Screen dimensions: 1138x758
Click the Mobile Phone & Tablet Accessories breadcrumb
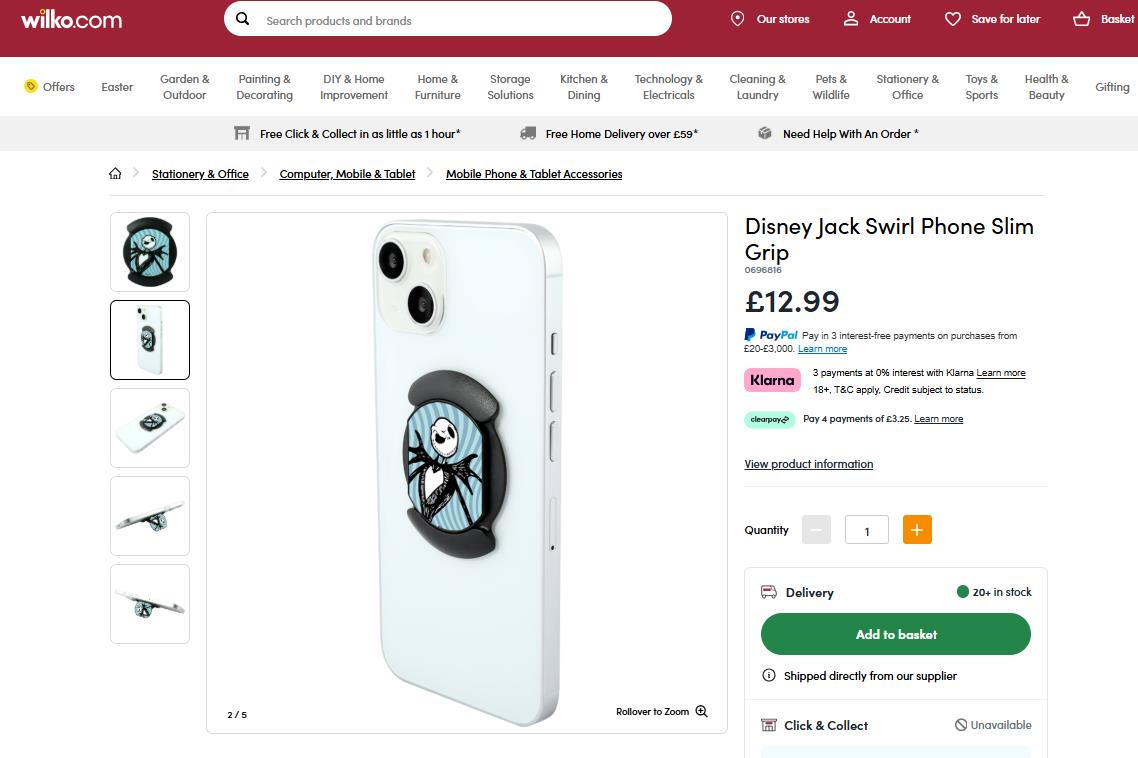tap(534, 174)
